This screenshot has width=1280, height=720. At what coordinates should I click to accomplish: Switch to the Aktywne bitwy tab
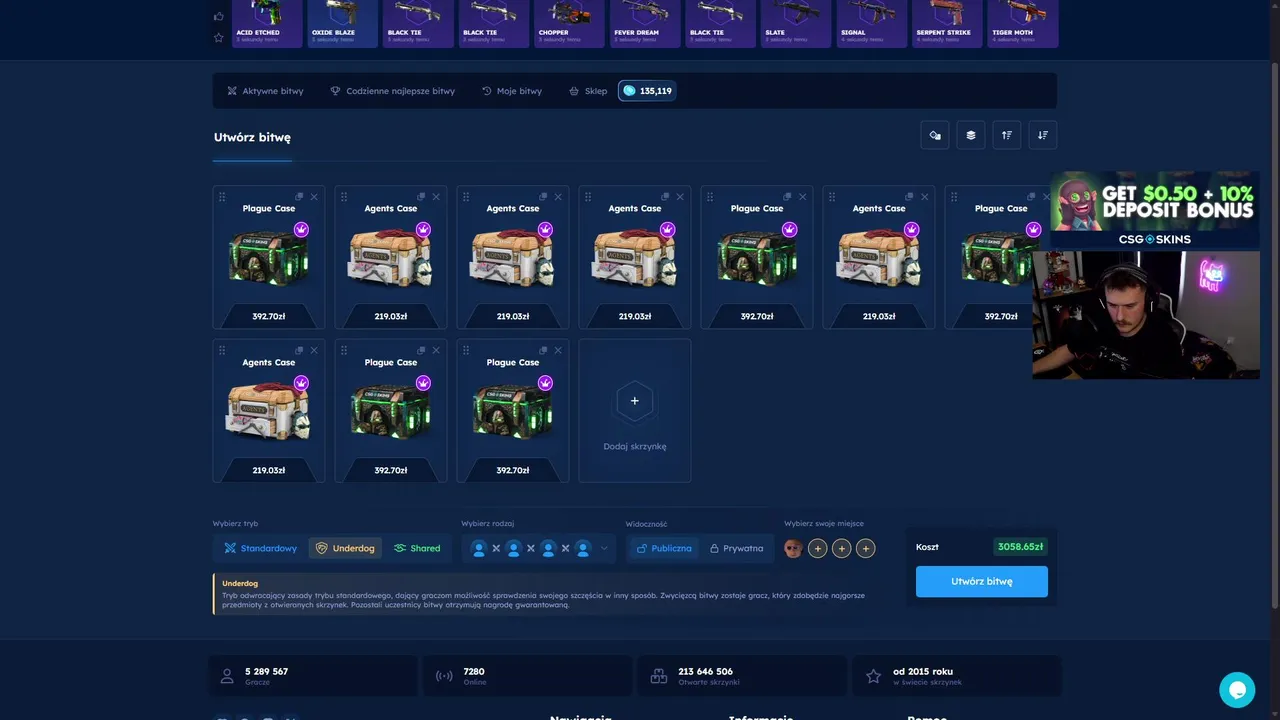[265, 91]
